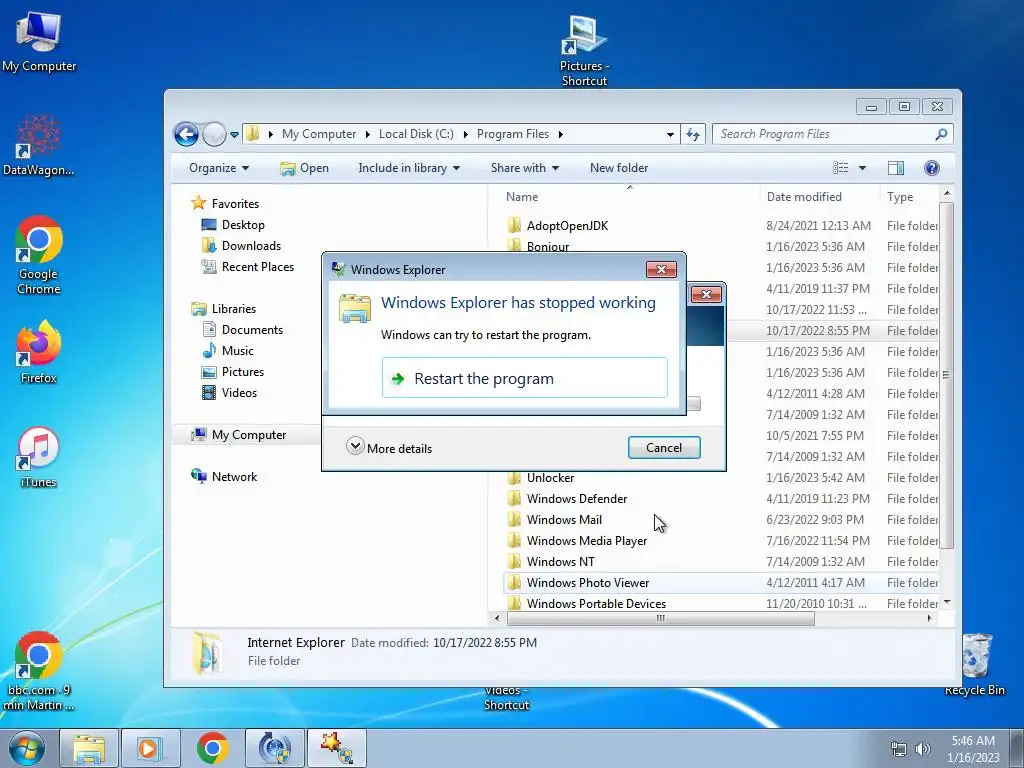Open iTunes desktop shortcut
Screen dimensions: 1024x768
coord(39,457)
